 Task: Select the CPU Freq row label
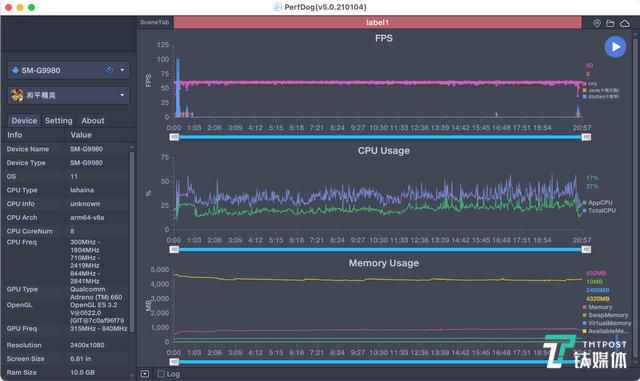[x=22, y=242]
